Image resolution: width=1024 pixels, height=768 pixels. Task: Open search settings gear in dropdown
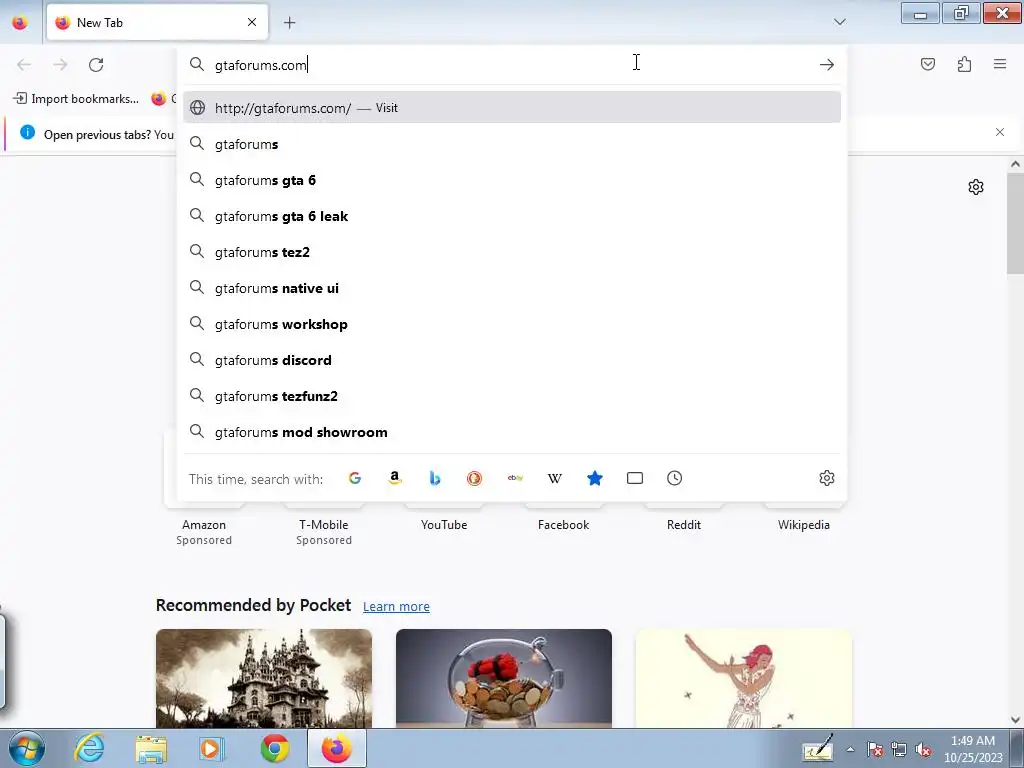pyautogui.click(x=827, y=478)
